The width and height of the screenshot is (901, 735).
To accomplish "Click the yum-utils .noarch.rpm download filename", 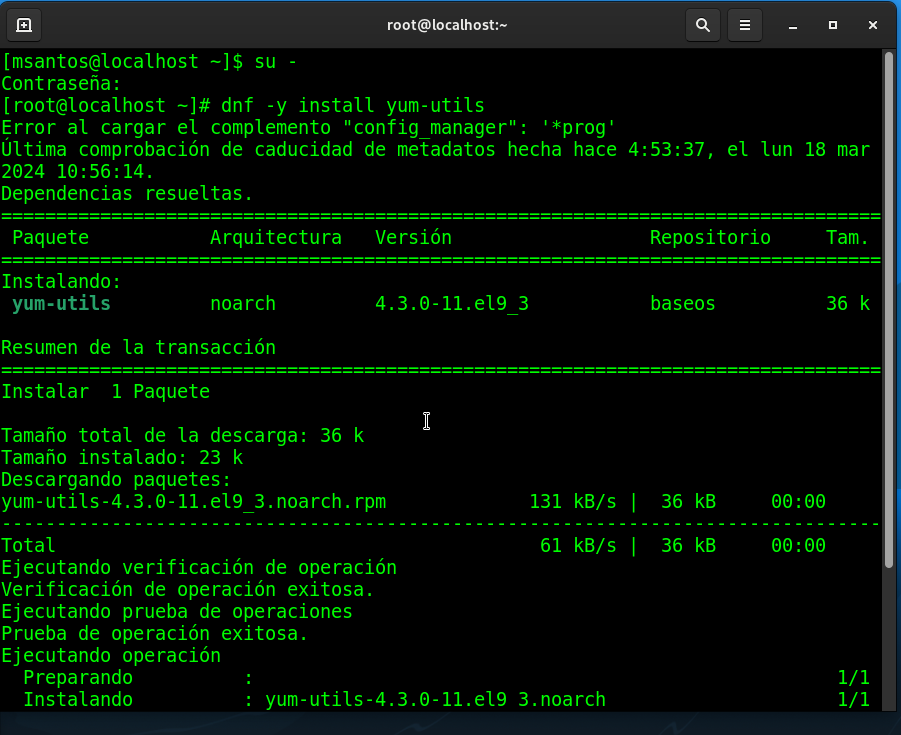I will point(194,501).
